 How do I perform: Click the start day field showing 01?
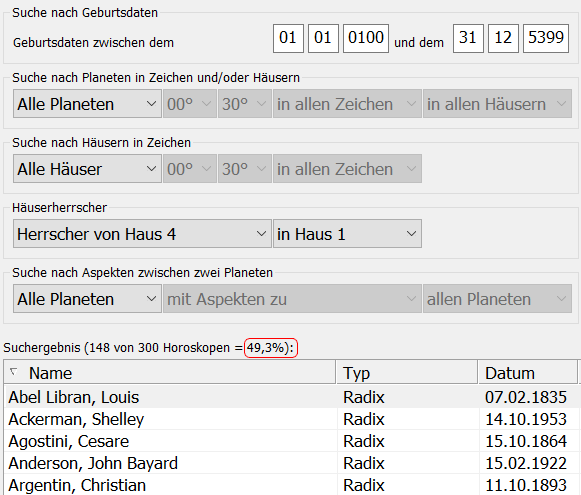pyautogui.click(x=288, y=39)
